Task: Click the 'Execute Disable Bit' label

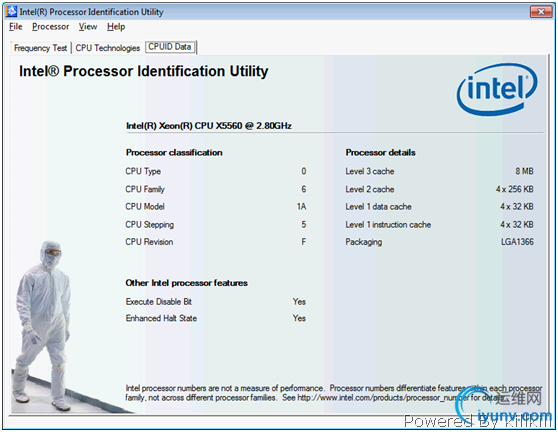Action: point(159,302)
